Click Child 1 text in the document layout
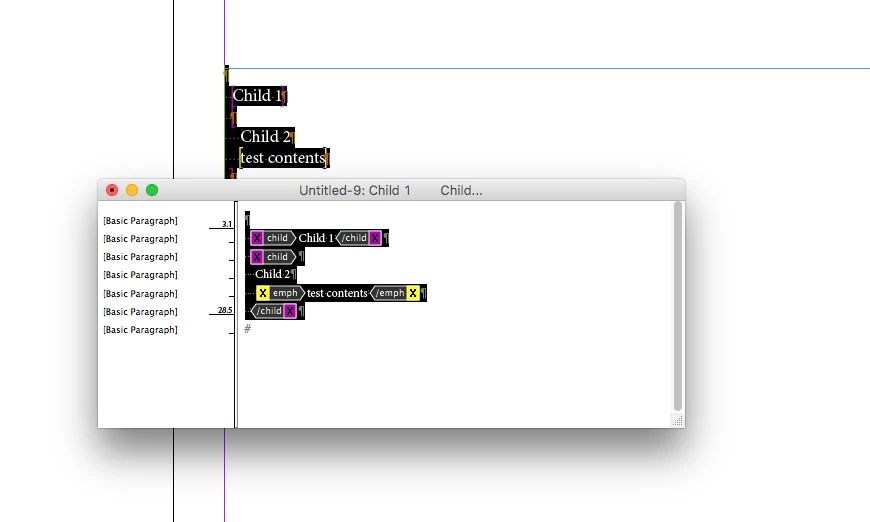870x522 pixels. click(x=257, y=96)
